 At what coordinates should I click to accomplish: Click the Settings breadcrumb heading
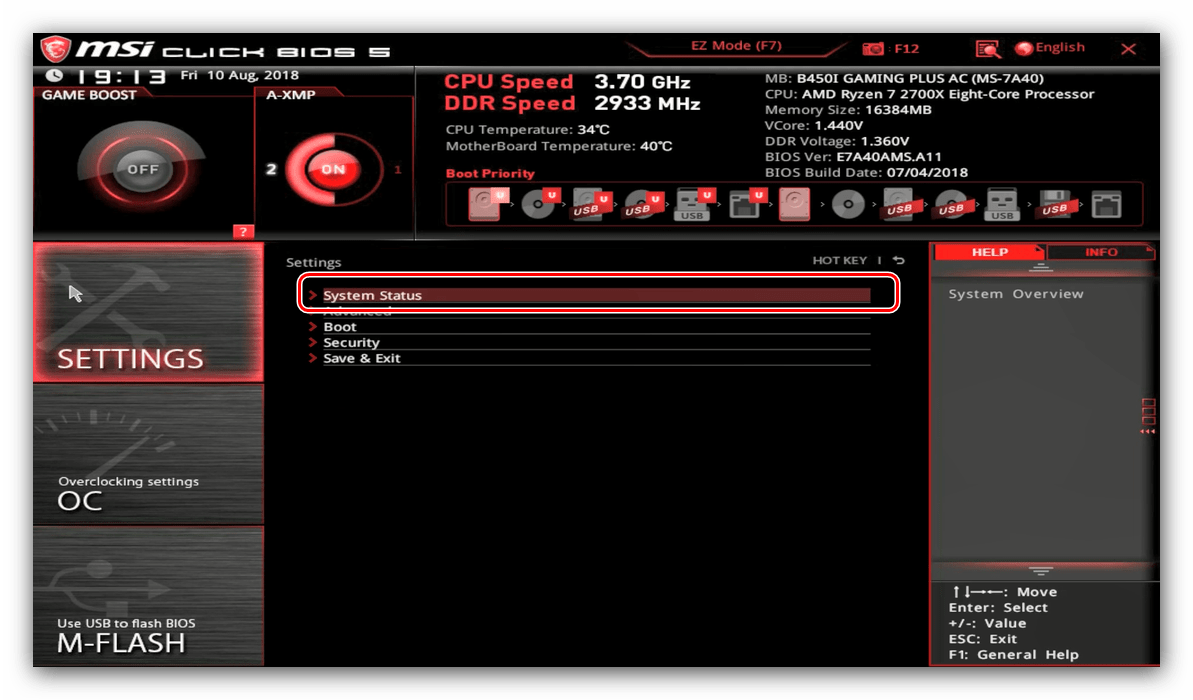point(313,262)
